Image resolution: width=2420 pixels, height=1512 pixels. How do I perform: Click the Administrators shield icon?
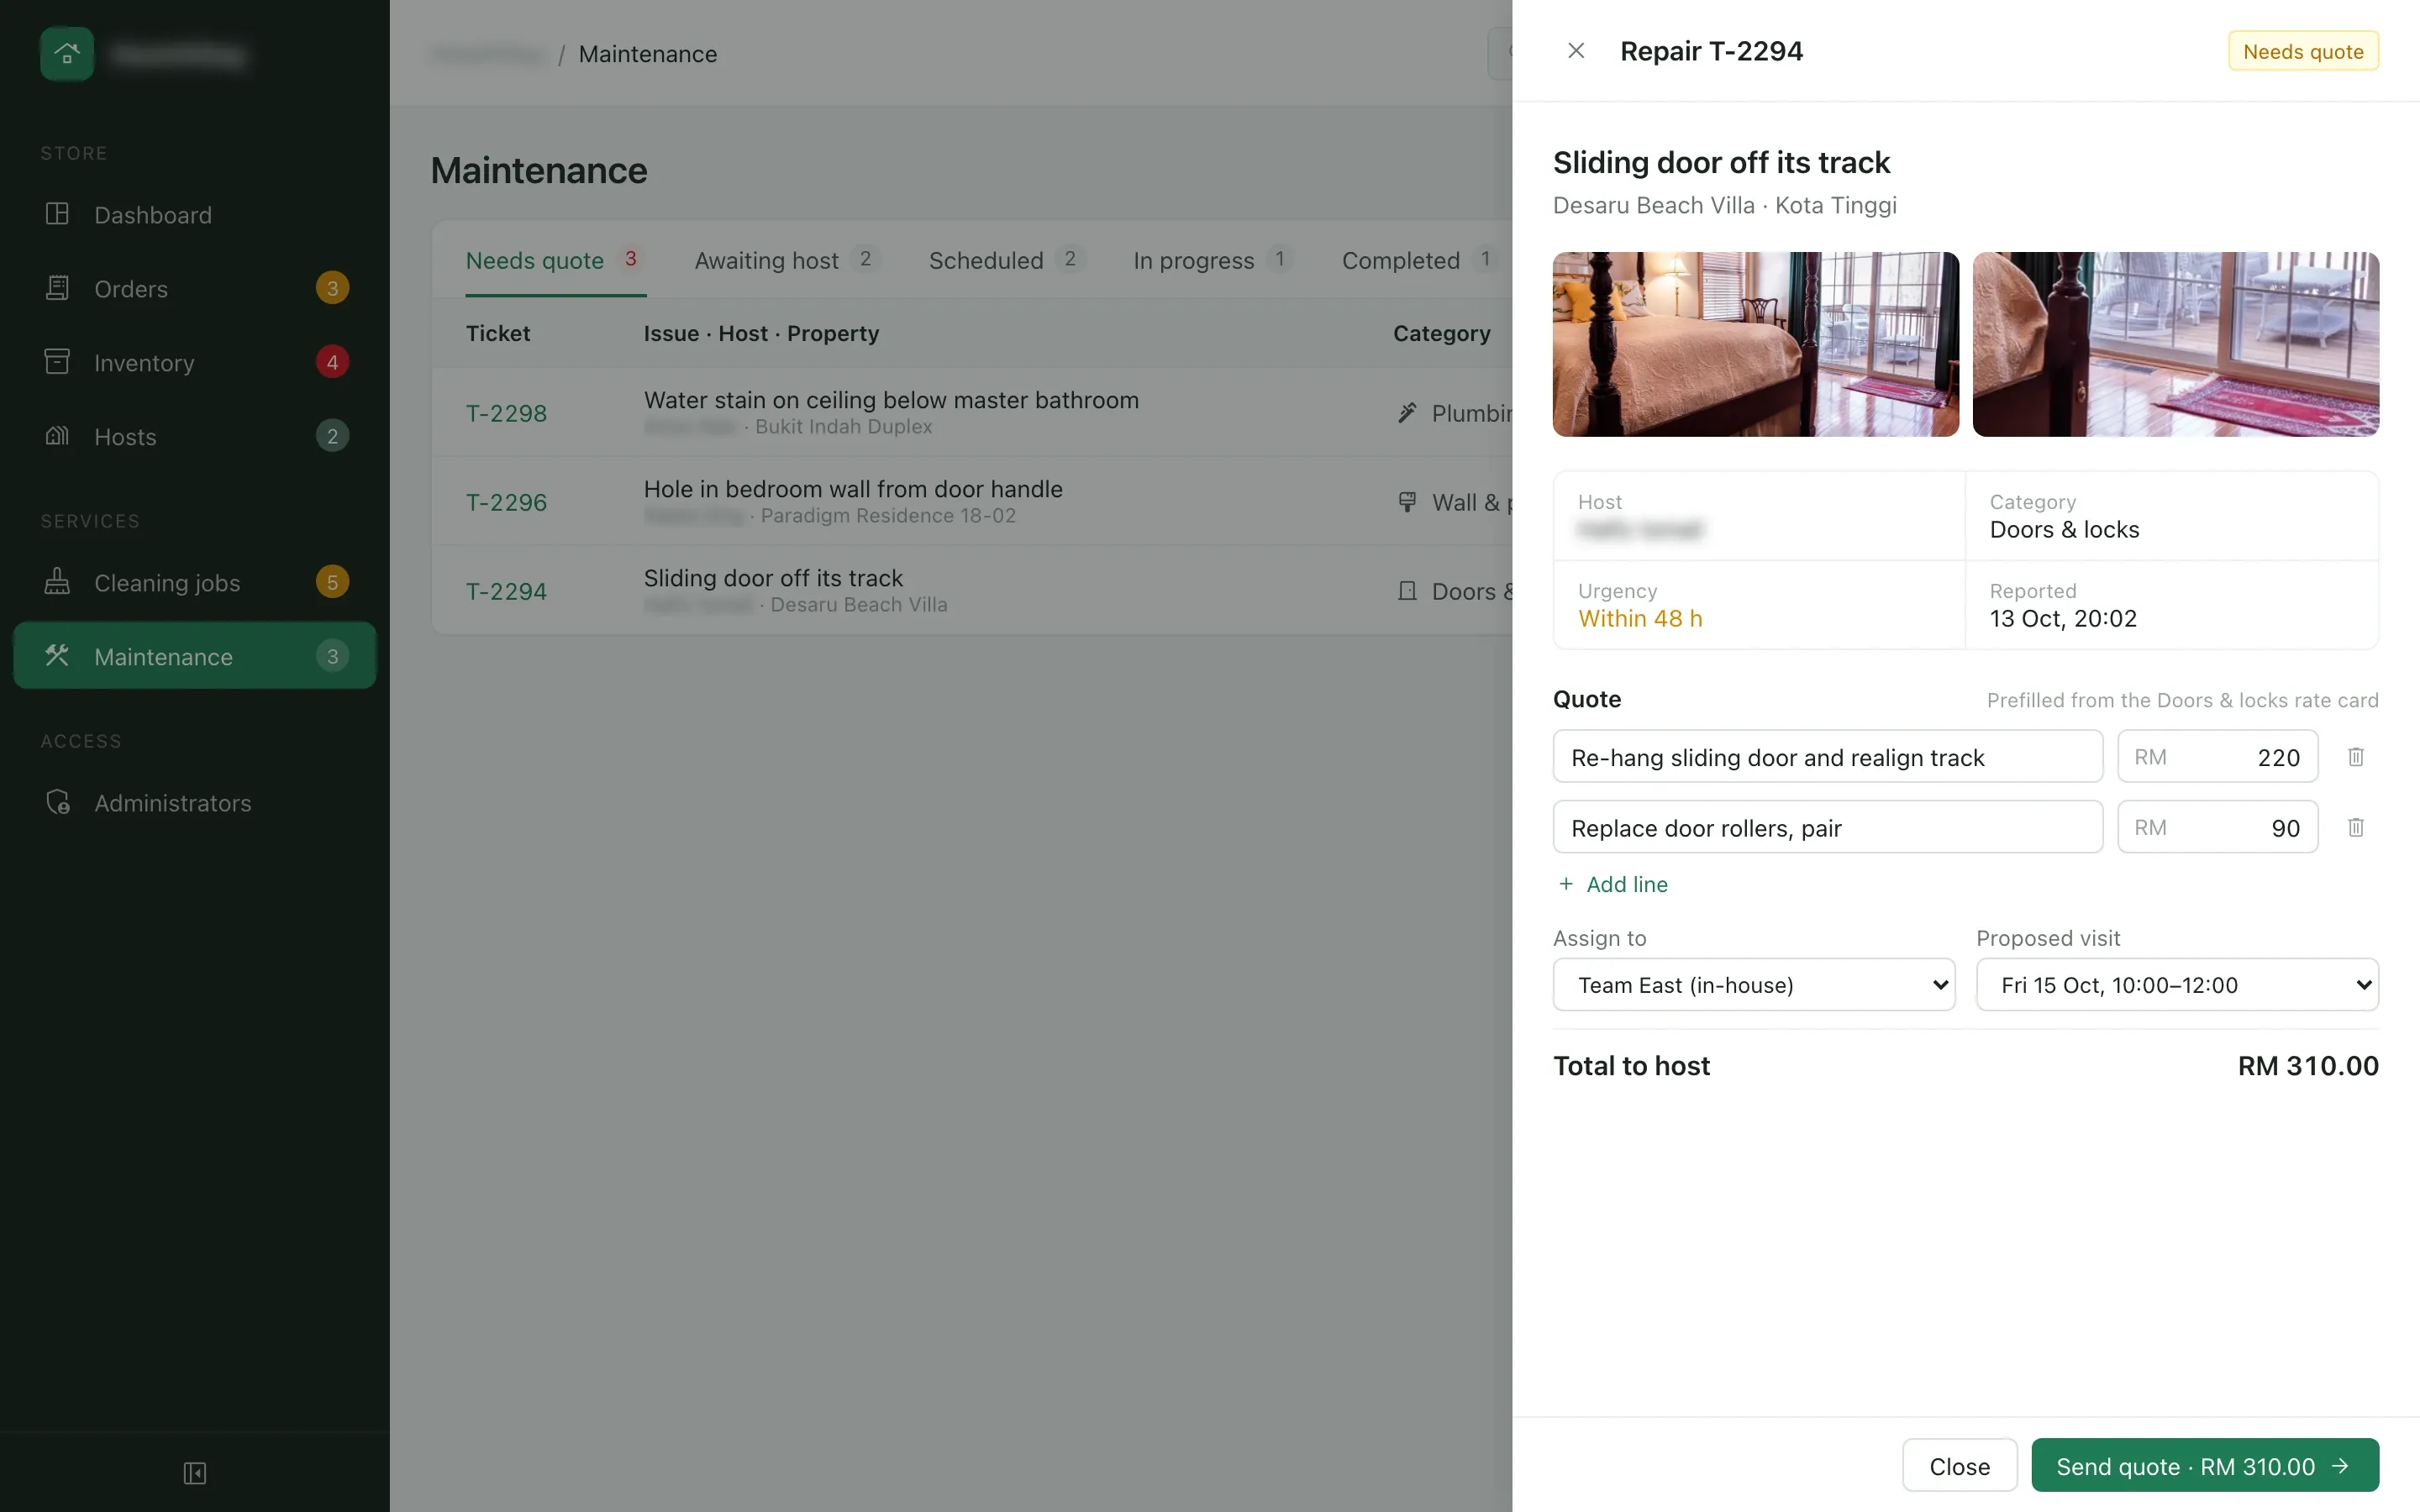point(57,802)
